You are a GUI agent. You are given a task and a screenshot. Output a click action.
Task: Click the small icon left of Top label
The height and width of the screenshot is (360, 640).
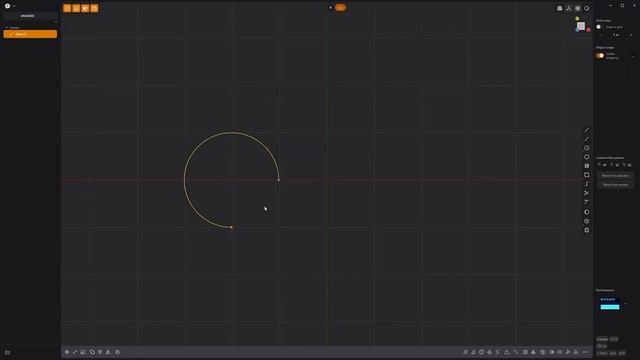331,7
